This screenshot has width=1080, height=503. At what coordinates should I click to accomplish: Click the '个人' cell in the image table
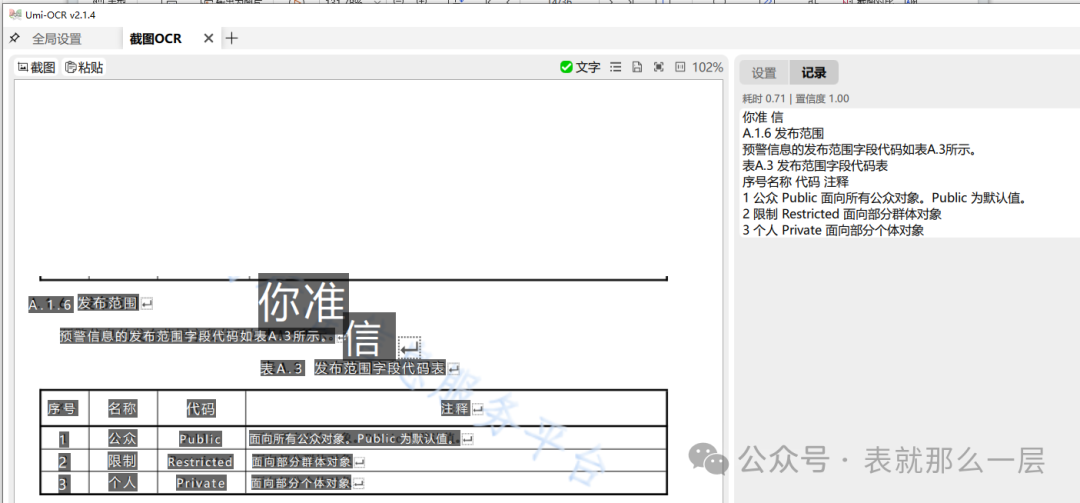123,482
